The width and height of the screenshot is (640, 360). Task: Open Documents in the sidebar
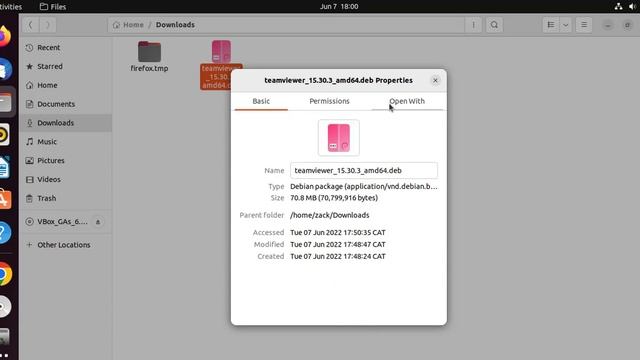[65, 104]
